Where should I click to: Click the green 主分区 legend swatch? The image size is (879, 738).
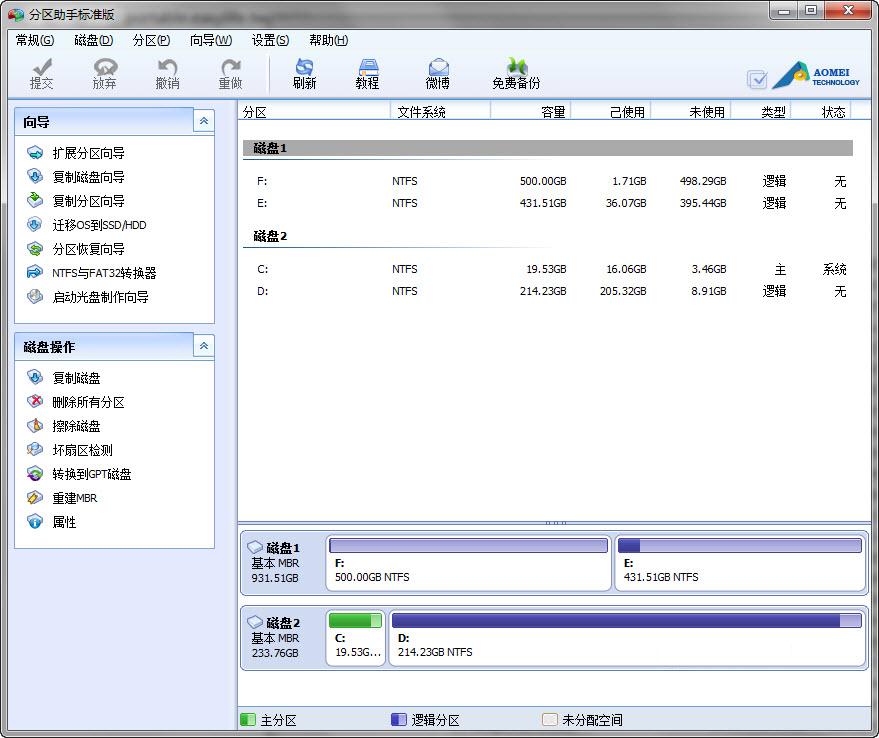click(248, 719)
